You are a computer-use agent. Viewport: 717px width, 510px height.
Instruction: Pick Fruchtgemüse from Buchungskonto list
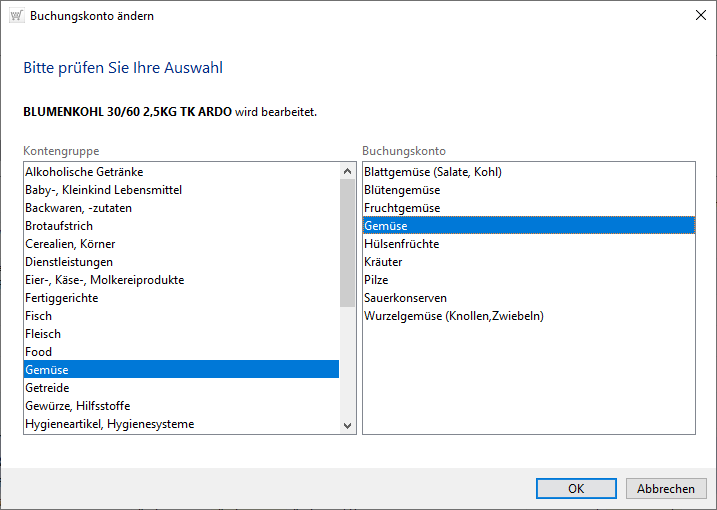402,208
